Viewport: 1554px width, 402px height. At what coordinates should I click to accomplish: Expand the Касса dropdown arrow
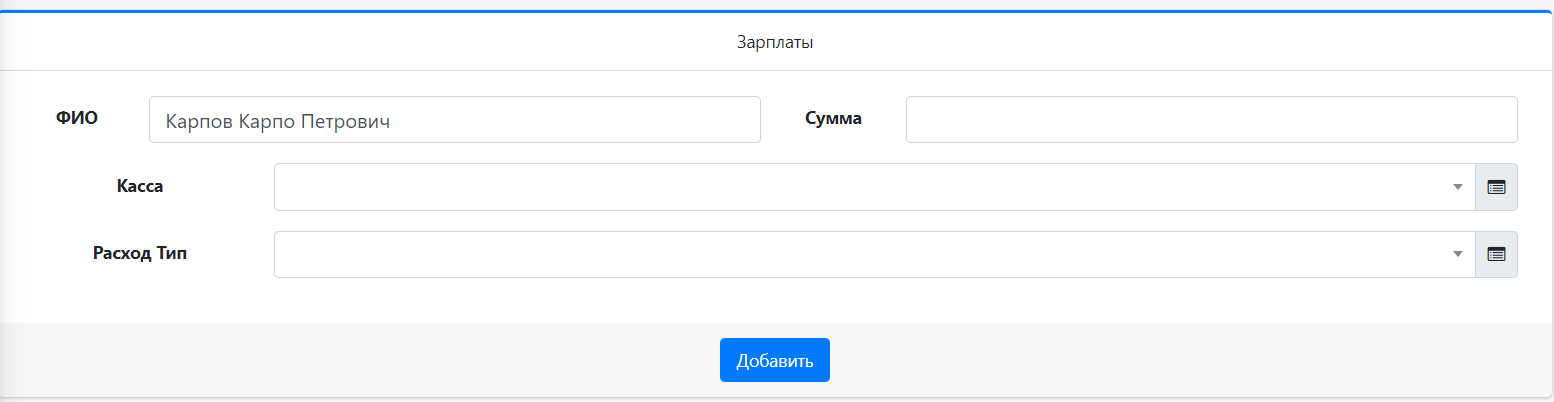(1457, 187)
